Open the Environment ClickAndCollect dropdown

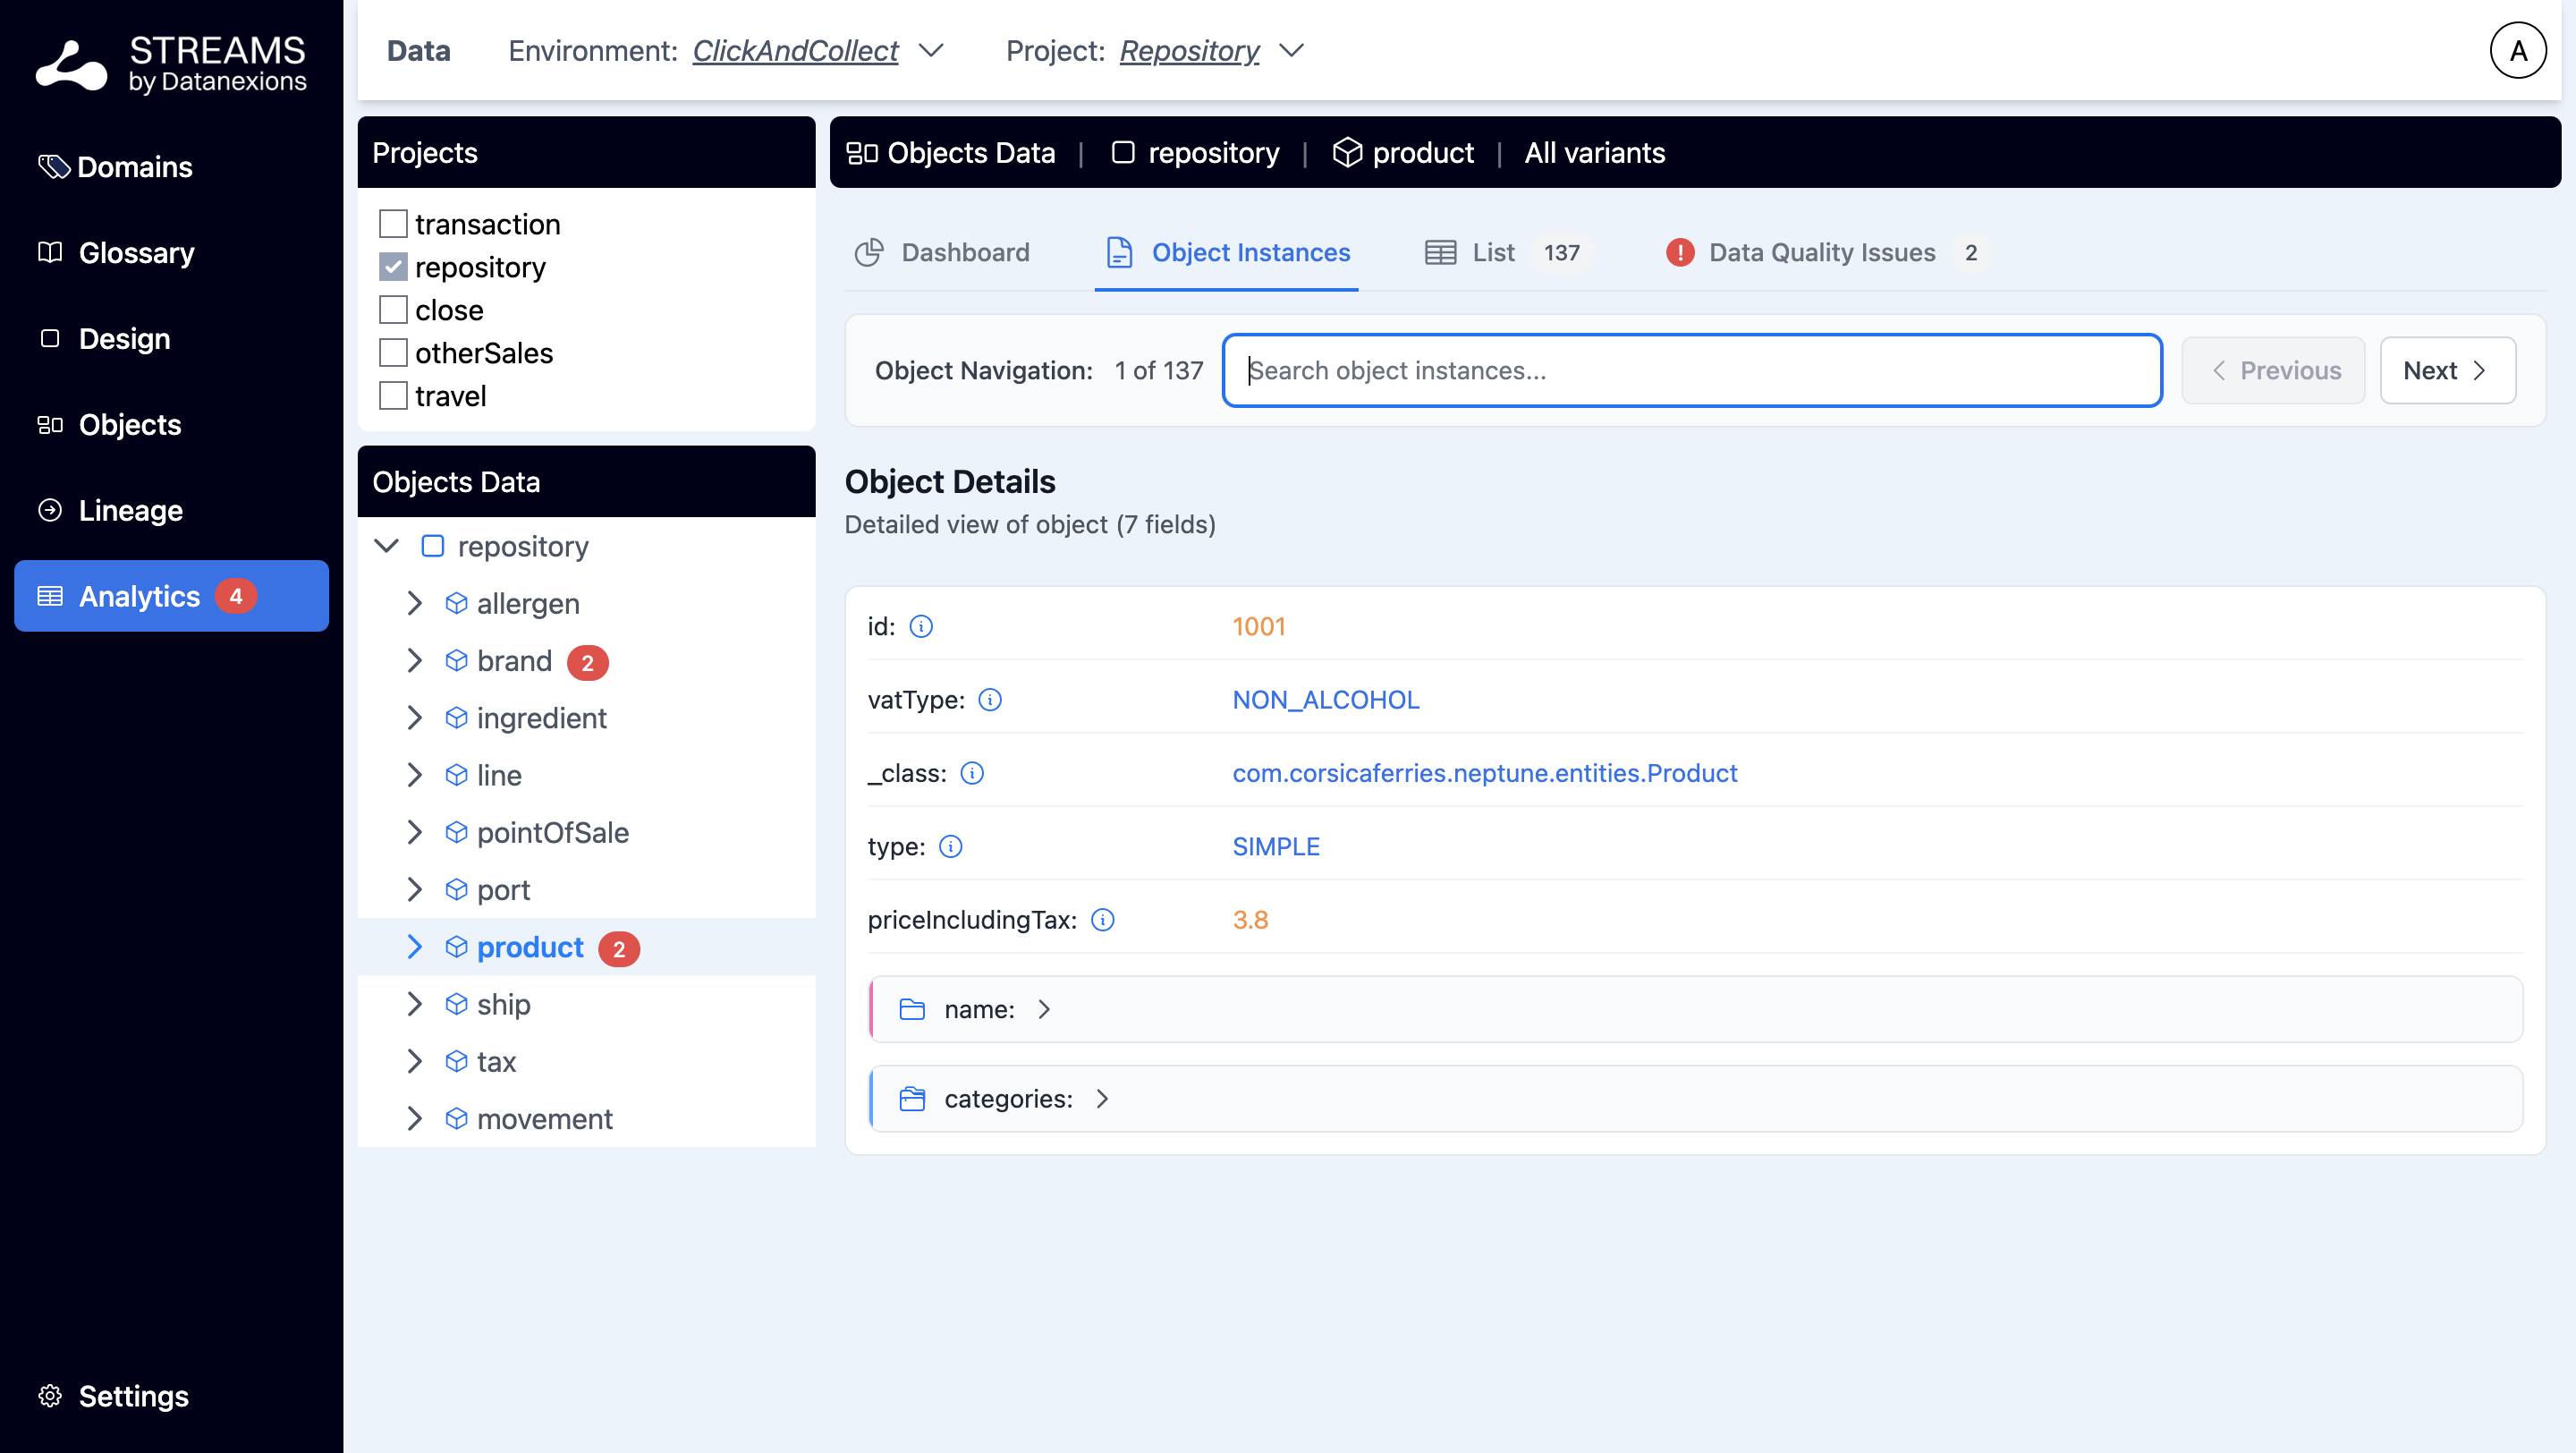point(932,51)
